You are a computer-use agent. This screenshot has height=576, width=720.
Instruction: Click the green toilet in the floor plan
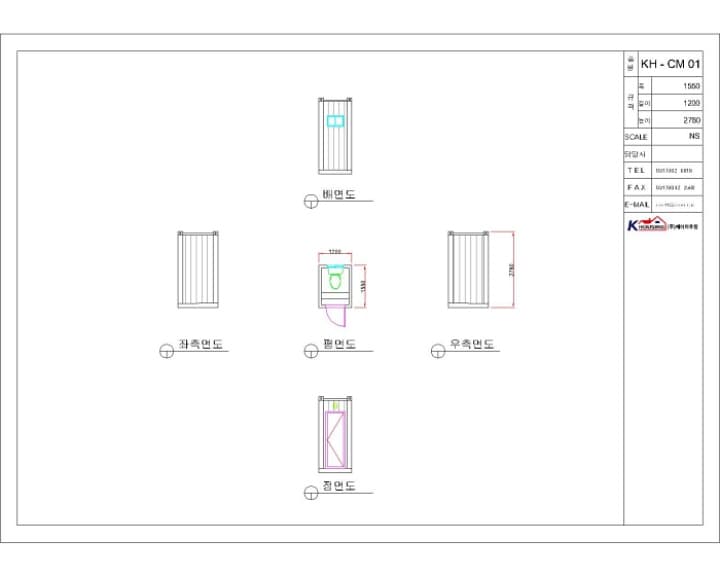tap(336, 279)
